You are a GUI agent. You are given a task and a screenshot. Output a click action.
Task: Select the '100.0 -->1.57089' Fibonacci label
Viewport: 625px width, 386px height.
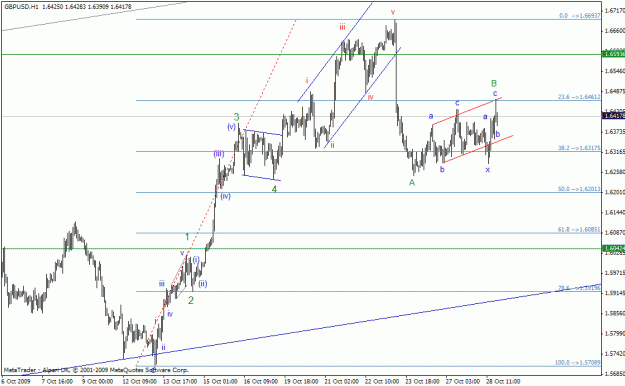(x=578, y=363)
